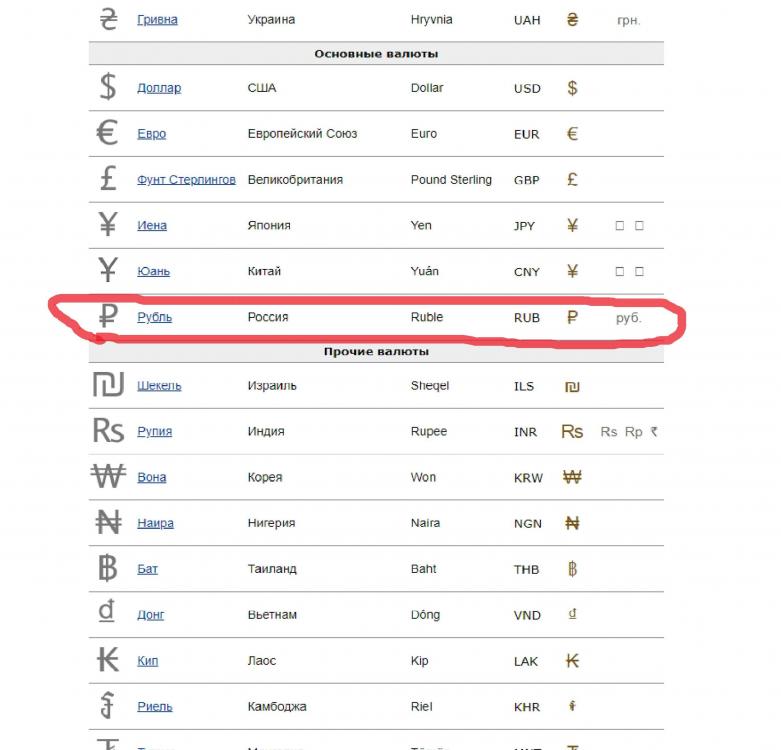The image size is (781, 750).
Task: Click the large Euro symbol icon
Action: pos(108,133)
